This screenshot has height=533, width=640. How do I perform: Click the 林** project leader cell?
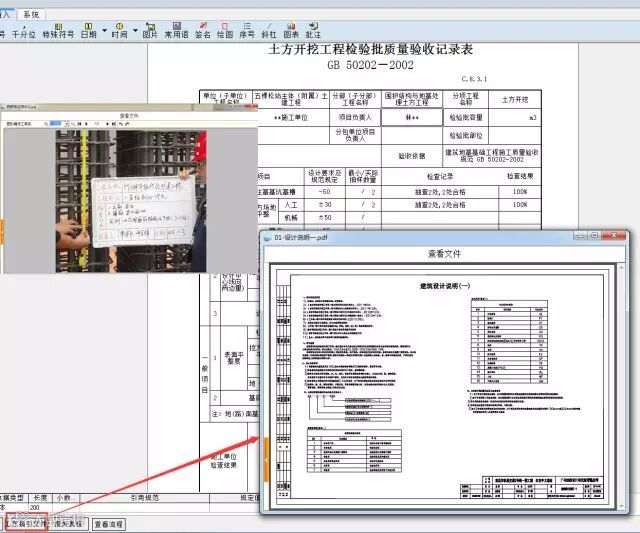[412, 118]
